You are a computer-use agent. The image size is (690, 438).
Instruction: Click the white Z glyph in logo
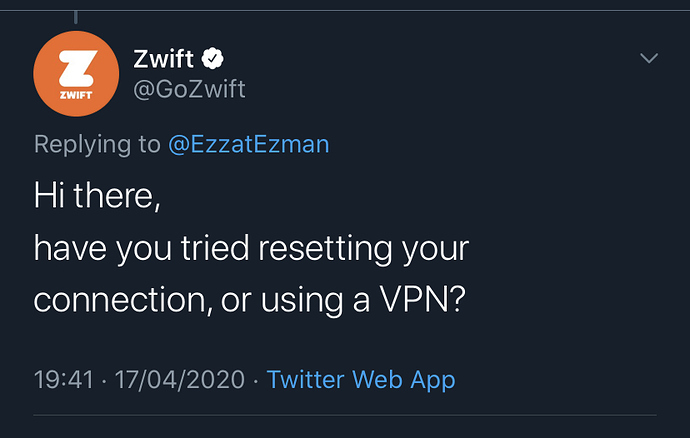coord(78,68)
